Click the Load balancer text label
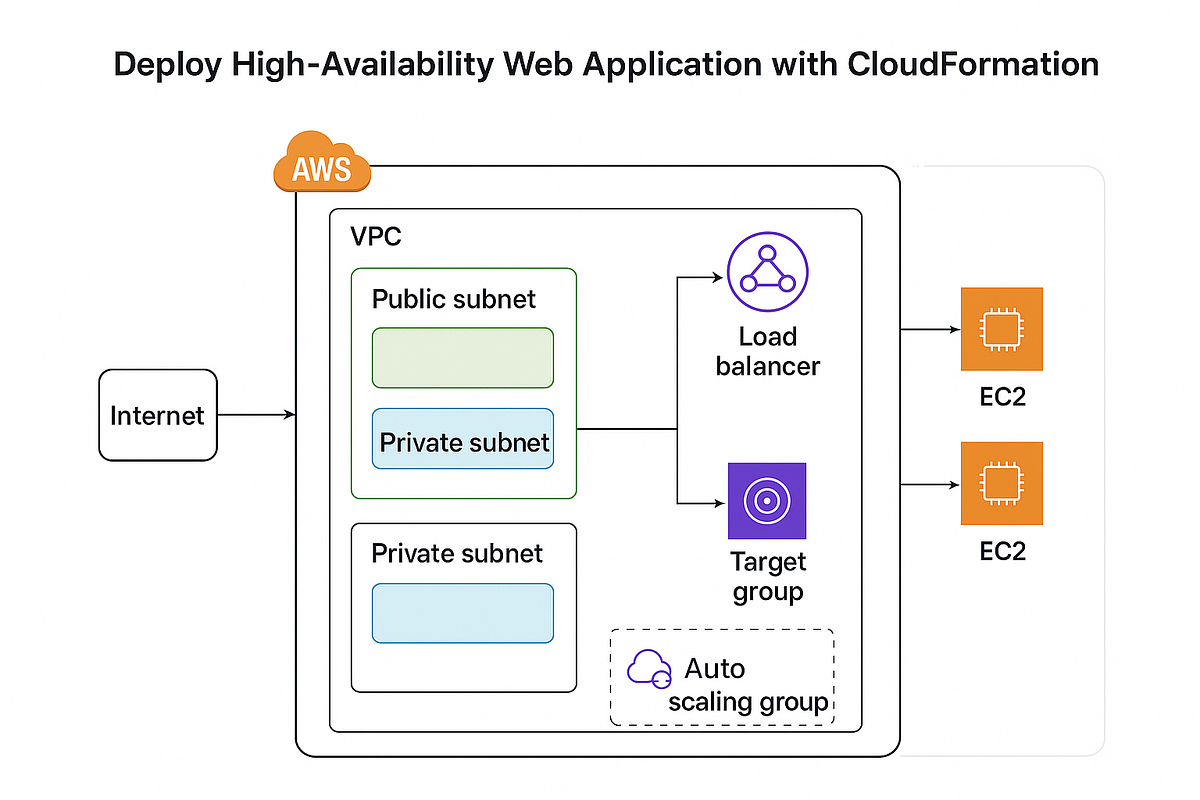The width and height of the screenshot is (1200, 800). [767, 351]
